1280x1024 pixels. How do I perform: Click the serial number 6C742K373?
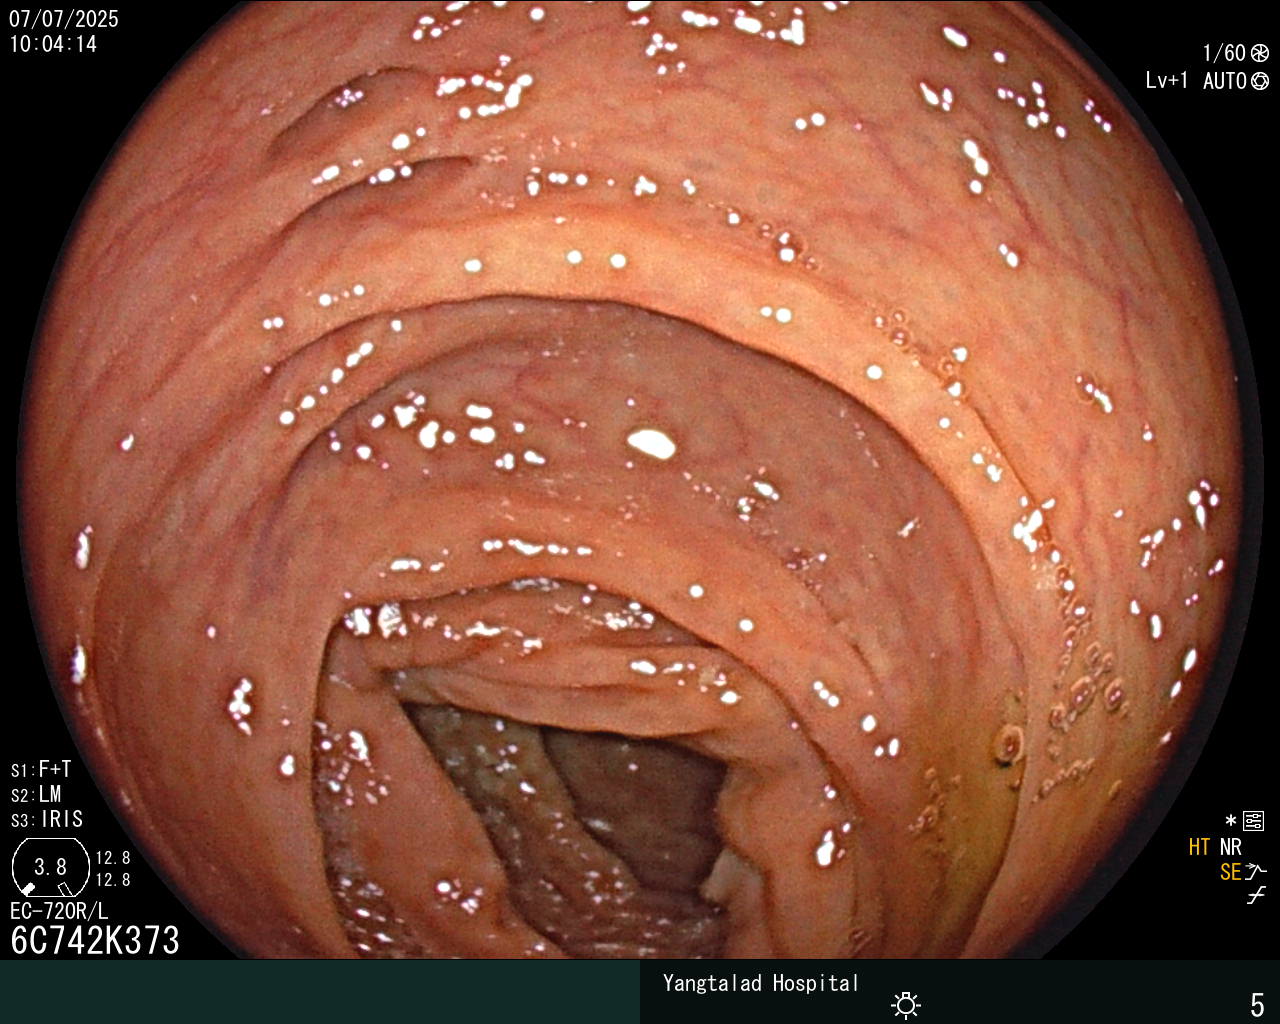95,940
